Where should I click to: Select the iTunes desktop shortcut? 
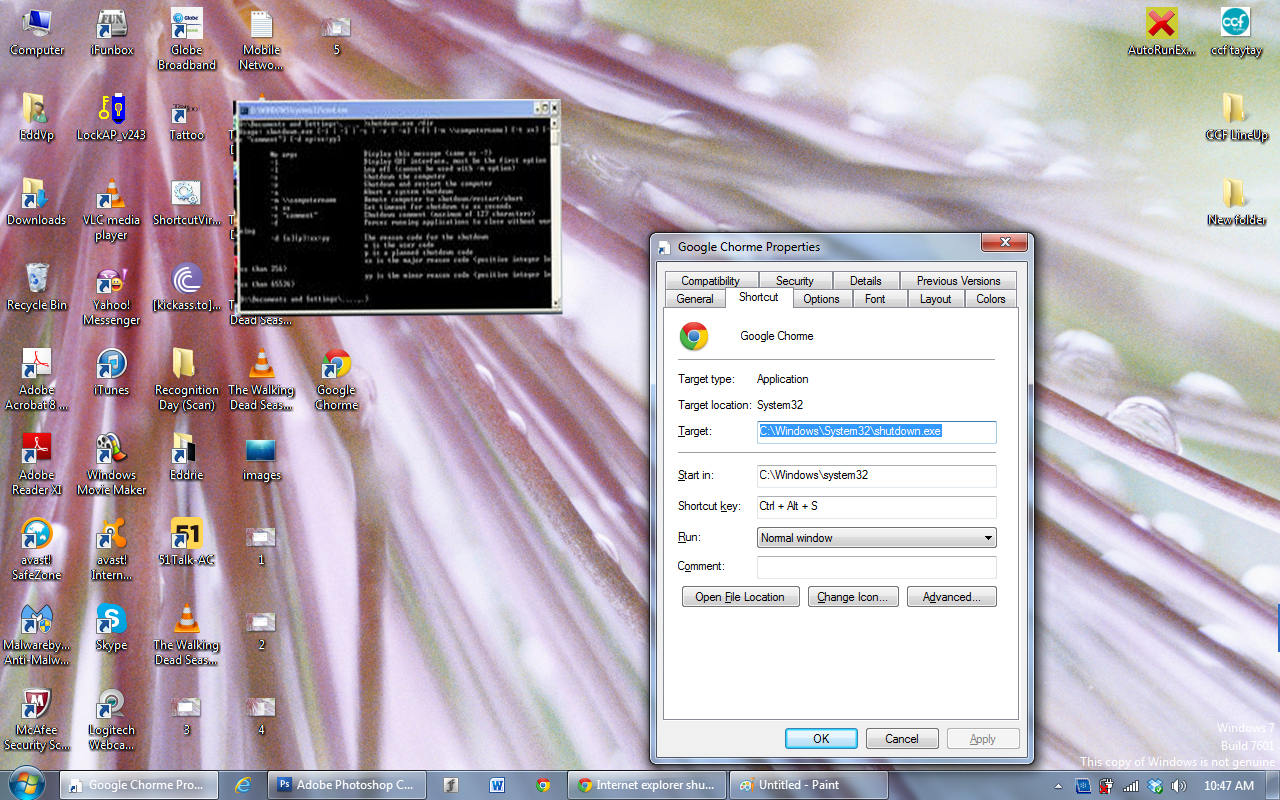pyautogui.click(x=112, y=372)
